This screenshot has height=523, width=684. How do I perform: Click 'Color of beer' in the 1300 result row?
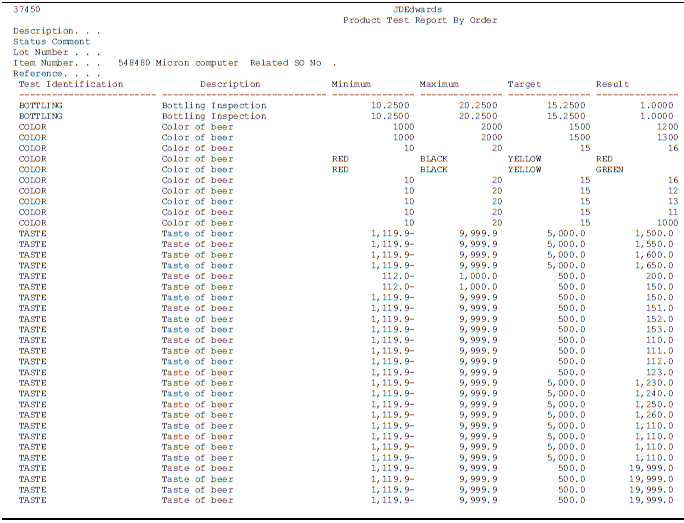pyautogui.click(x=197, y=137)
